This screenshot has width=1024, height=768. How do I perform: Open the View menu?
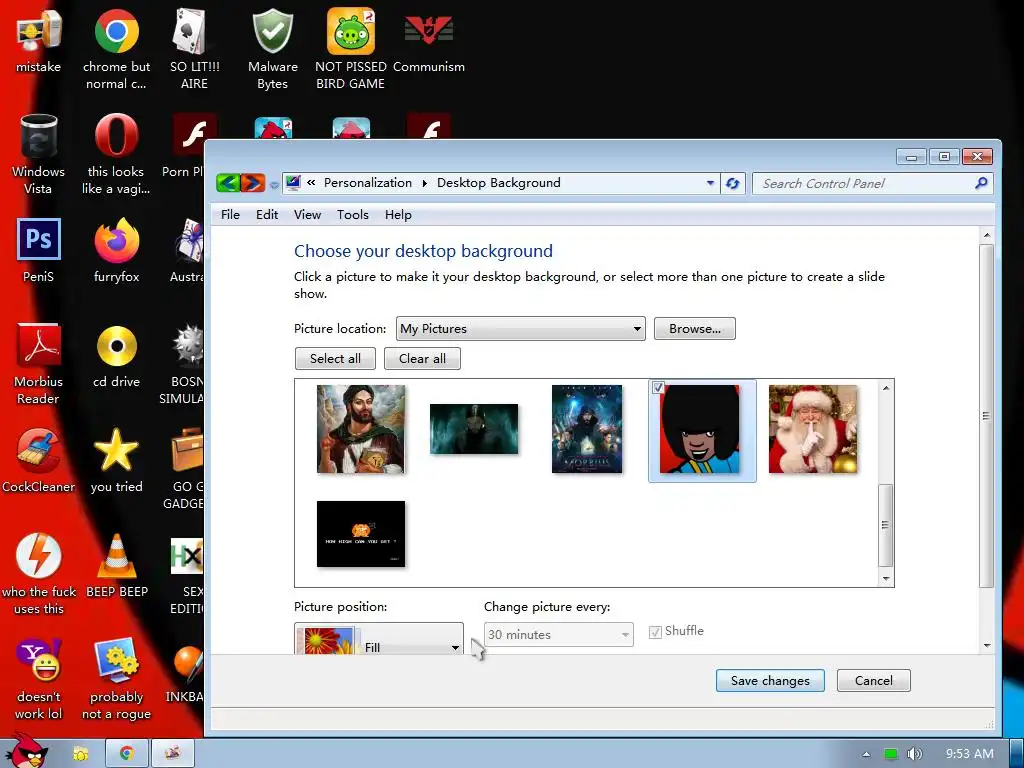[307, 215]
